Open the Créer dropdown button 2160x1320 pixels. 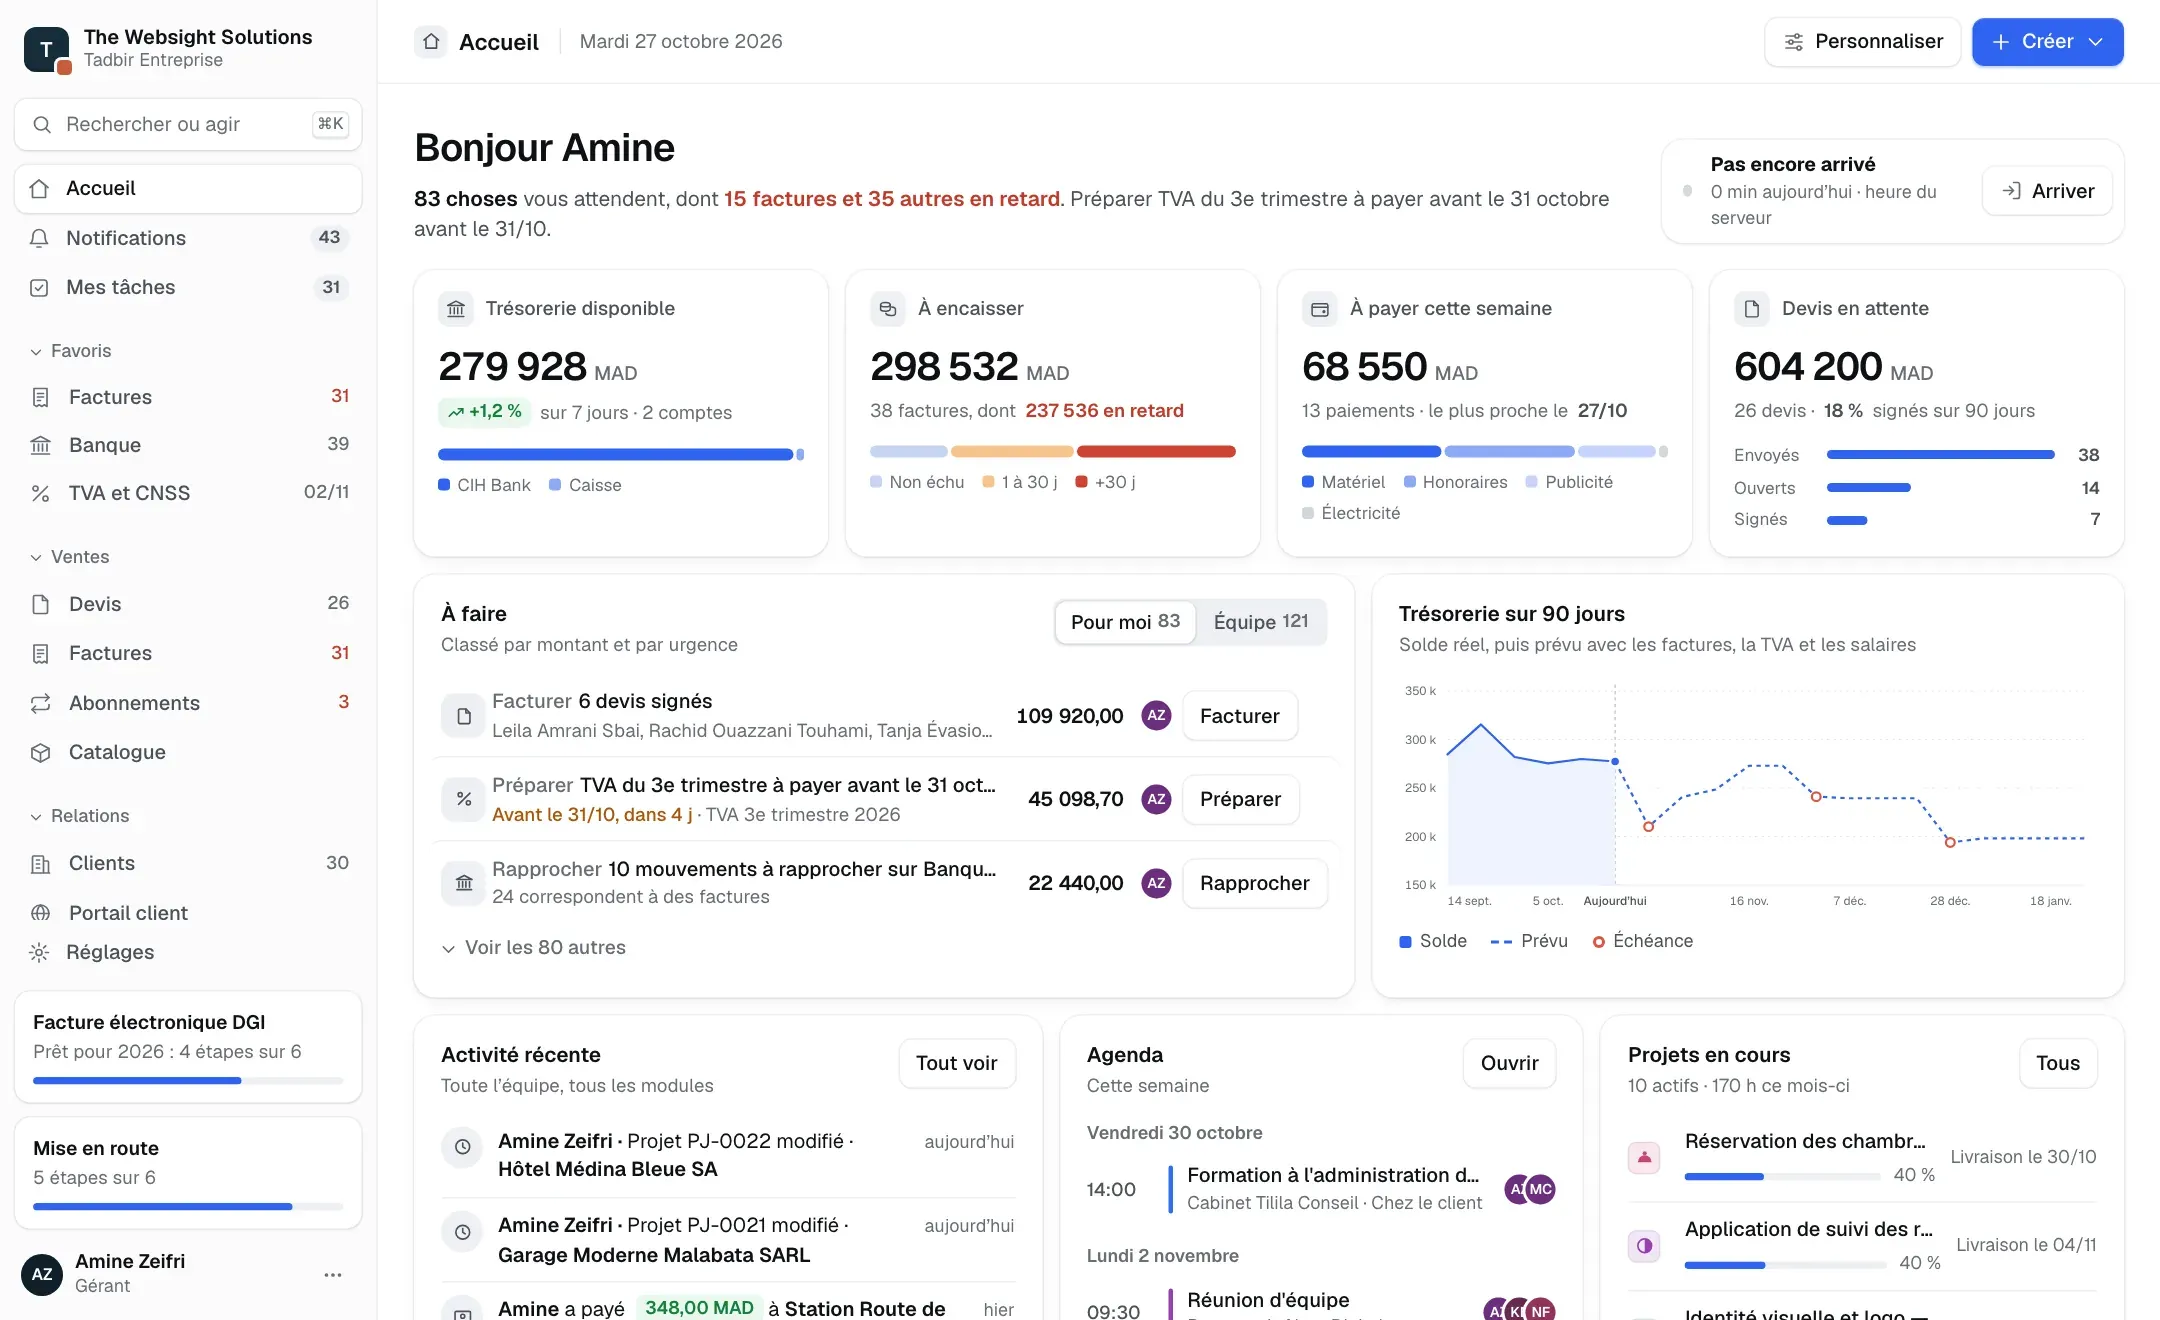click(x=2047, y=42)
